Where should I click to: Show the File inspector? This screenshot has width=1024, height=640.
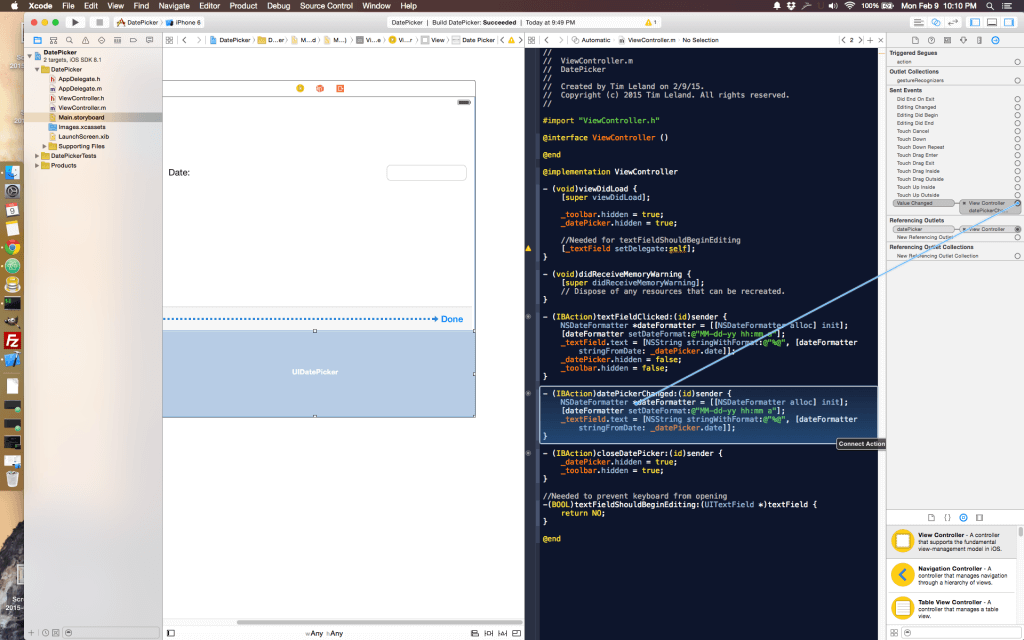coord(916,40)
